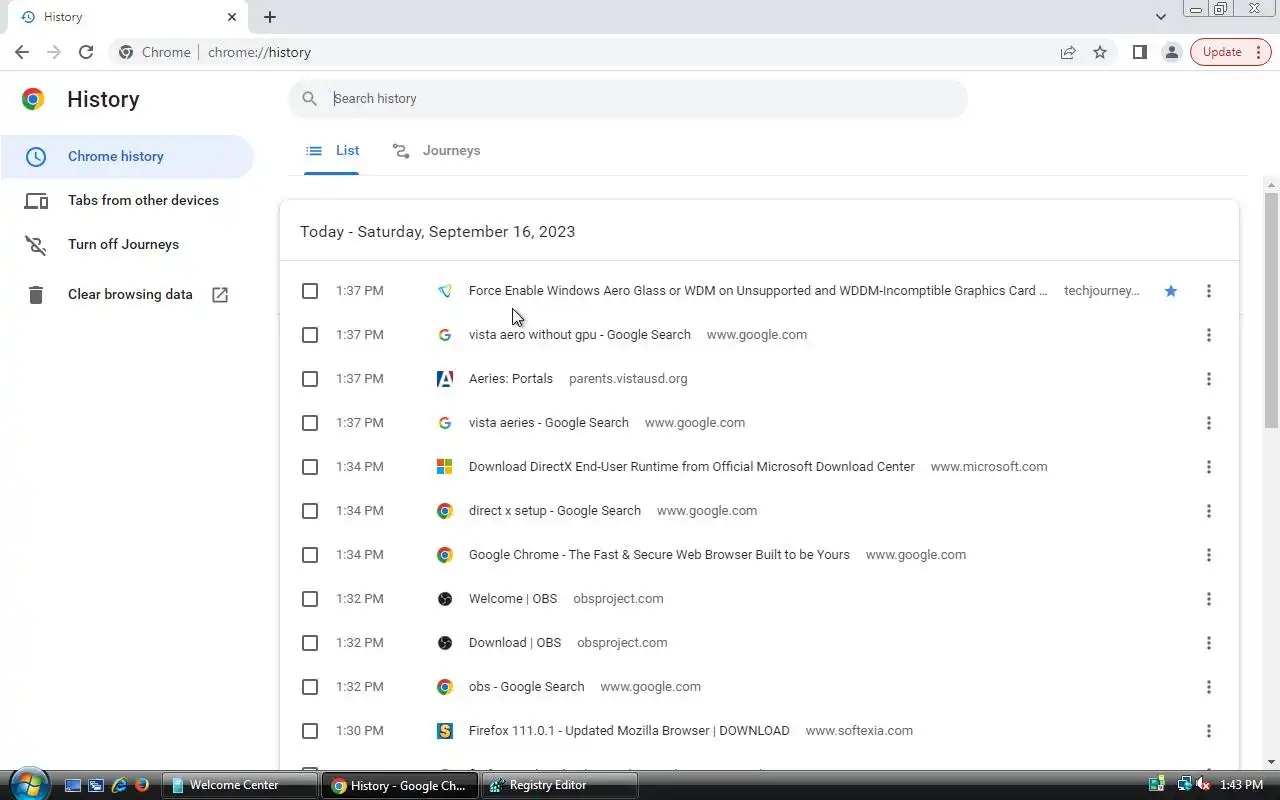
Task: Click the Aeries Portals favicon
Action: tap(445, 379)
